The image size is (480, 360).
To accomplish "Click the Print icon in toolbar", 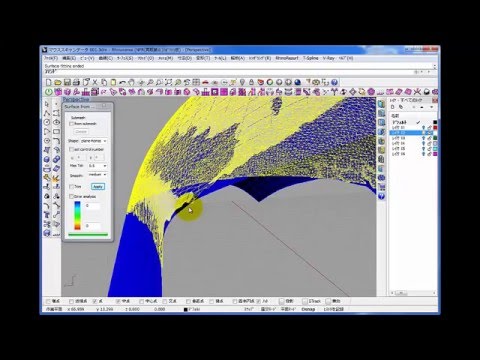I will [76, 82].
